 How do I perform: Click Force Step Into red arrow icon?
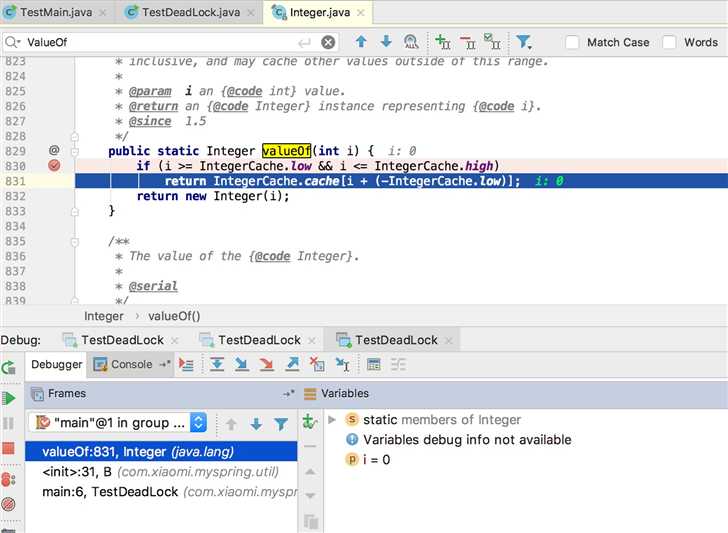pos(267,364)
